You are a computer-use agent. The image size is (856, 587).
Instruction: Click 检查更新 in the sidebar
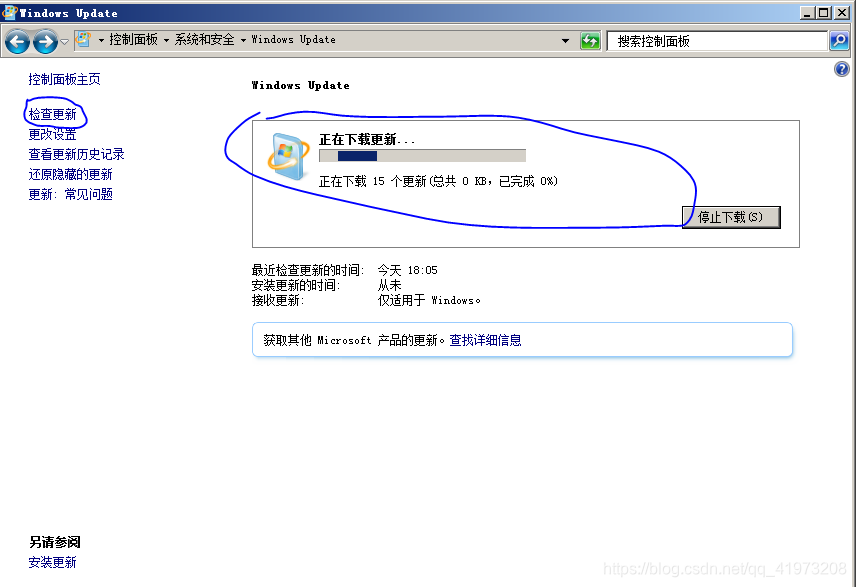pos(52,114)
